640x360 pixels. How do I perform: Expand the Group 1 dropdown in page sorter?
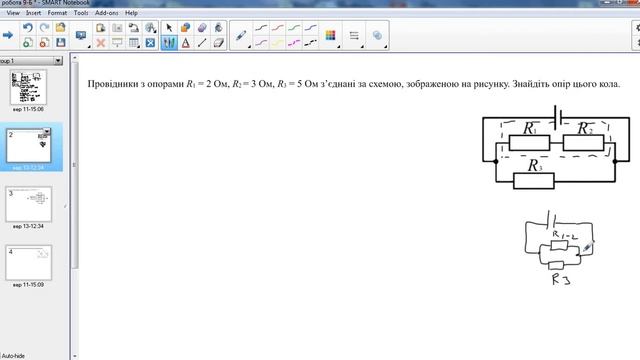click(x=58, y=61)
